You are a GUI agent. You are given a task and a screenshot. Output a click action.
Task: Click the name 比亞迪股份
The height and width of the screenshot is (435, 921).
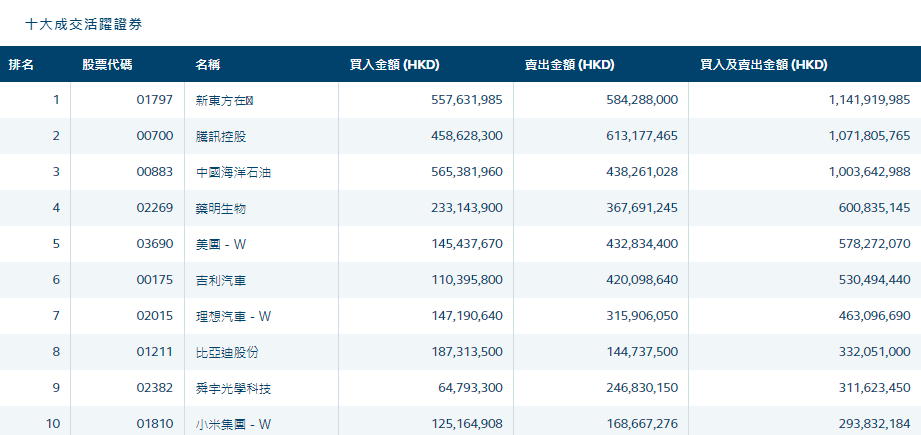click(x=227, y=352)
